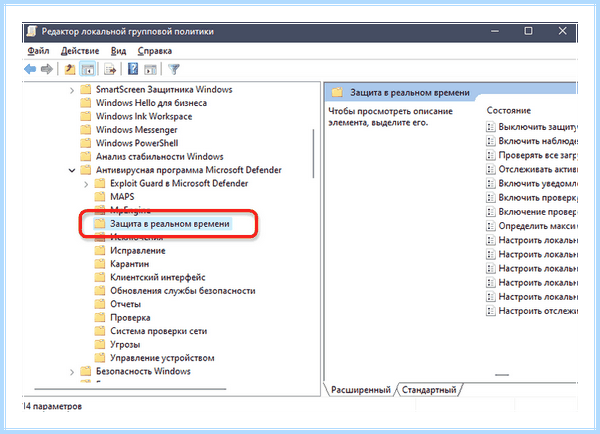Viewport: 600px width, 434px height.
Task: Select the Выключить защиту policy setting
Action: click(538, 127)
